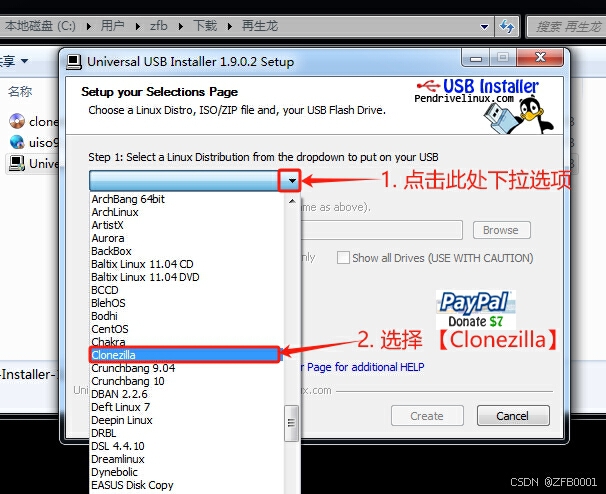Open the PayPal Donate $7 image
The width and height of the screenshot is (606, 494).
point(476,310)
